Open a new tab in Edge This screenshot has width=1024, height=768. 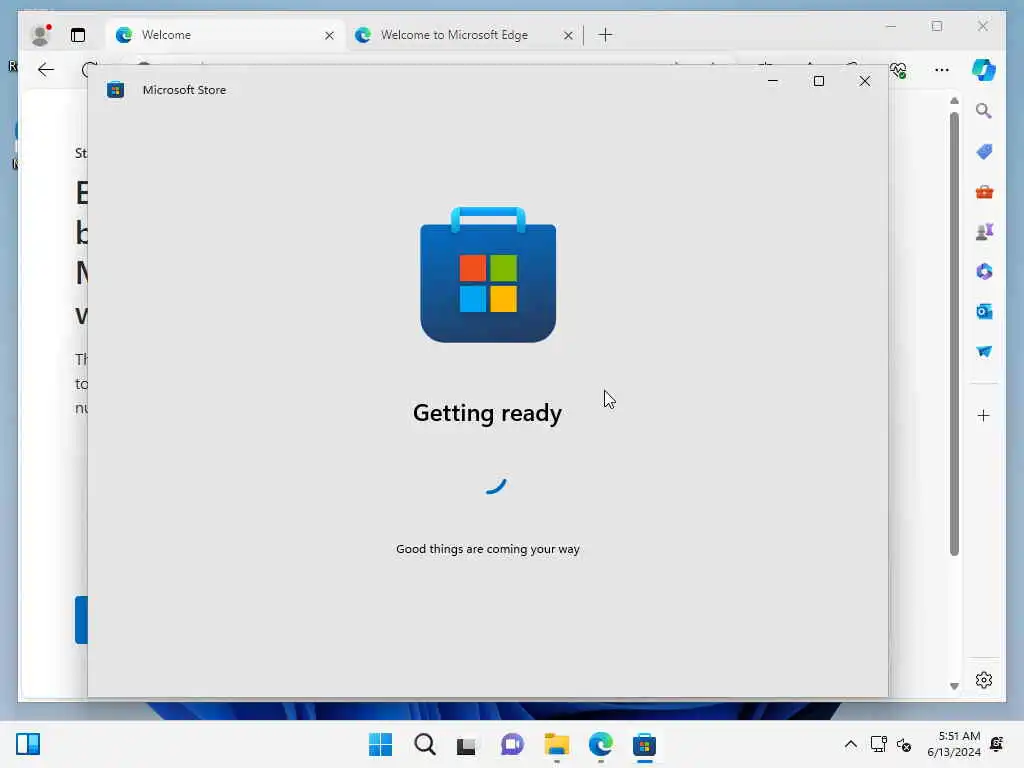point(605,35)
